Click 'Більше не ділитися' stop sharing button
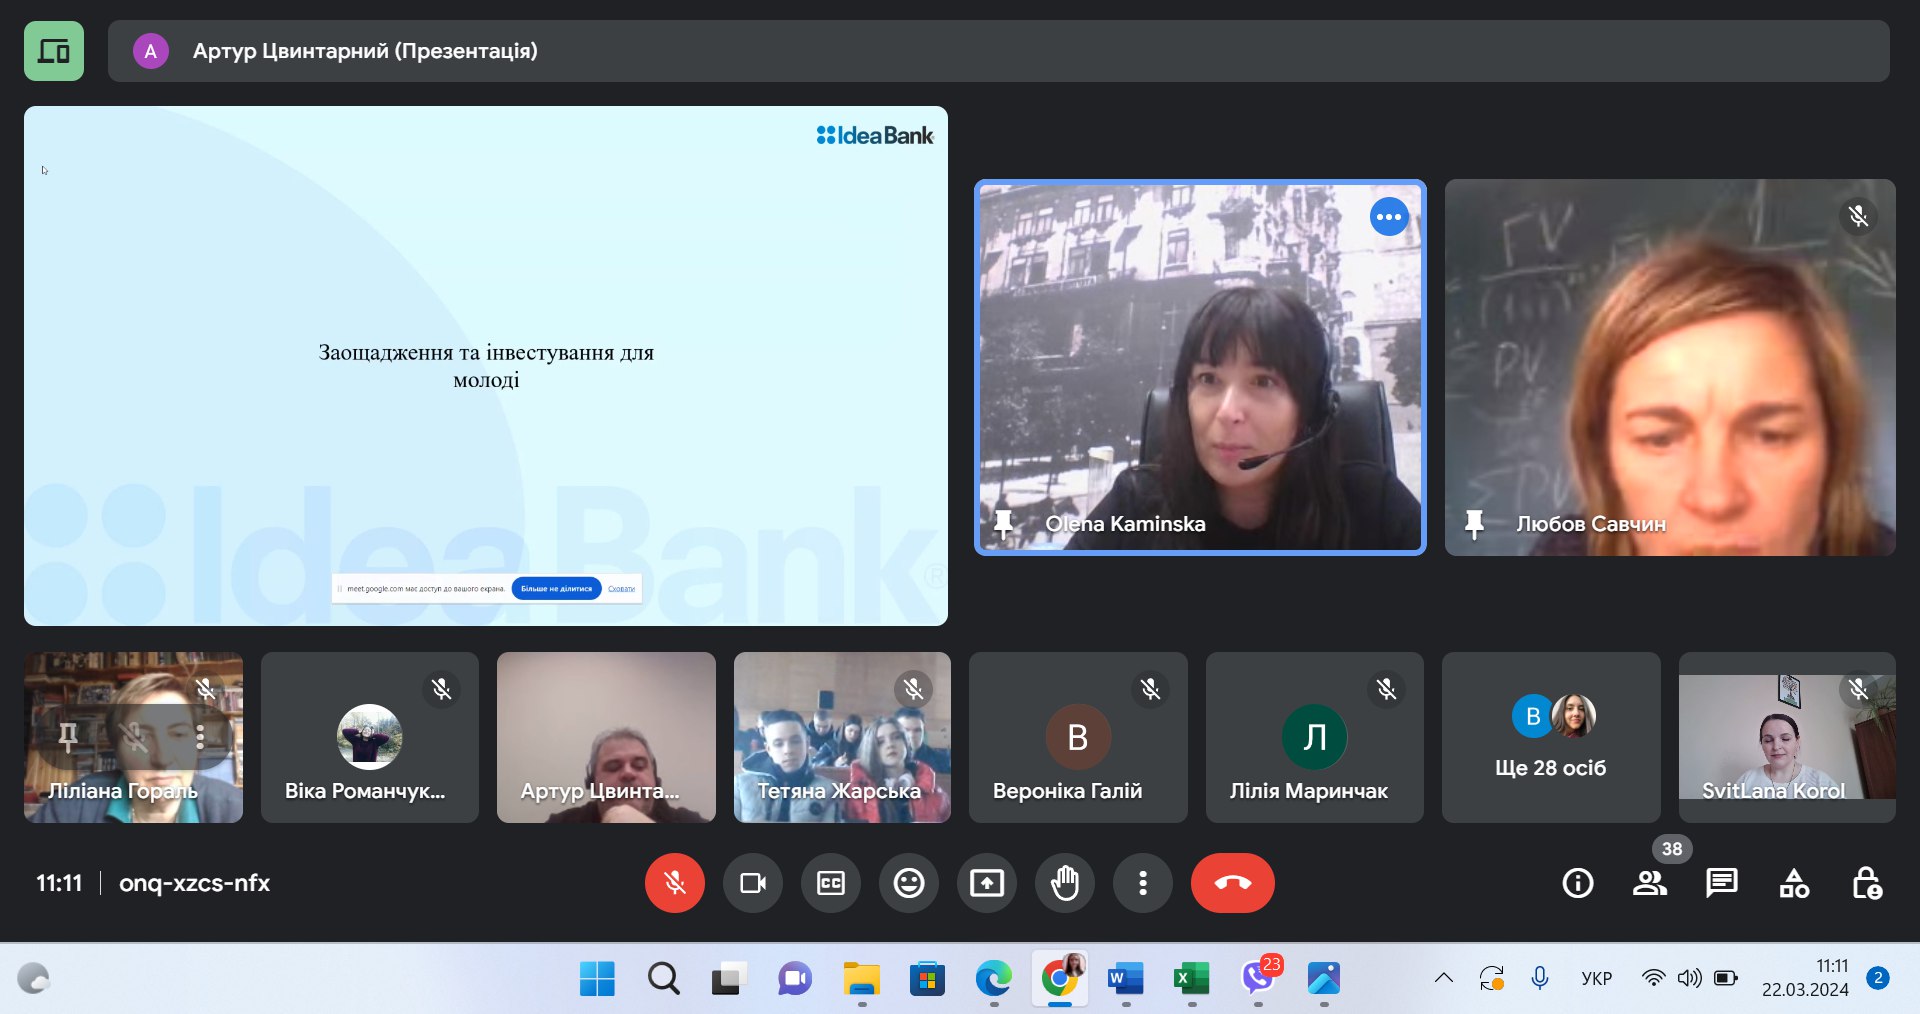The height and width of the screenshot is (1014, 1920). (556, 589)
